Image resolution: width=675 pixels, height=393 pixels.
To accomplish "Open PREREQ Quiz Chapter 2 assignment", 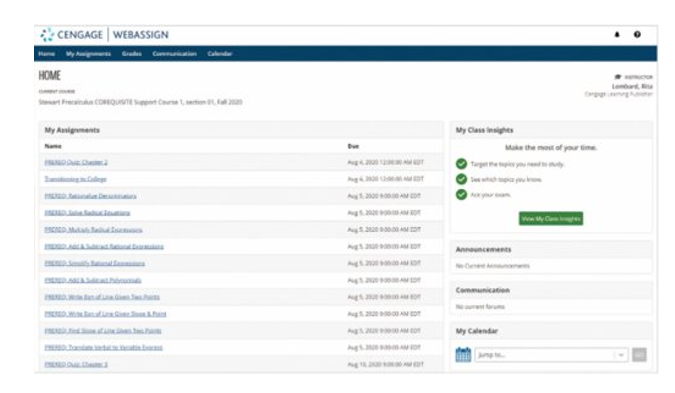I will tap(76, 162).
